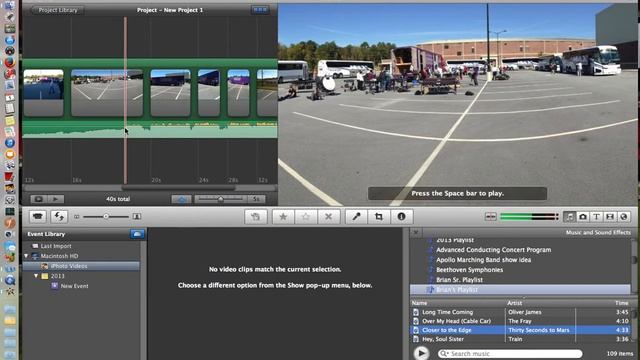The width and height of the screenshot is (640, 360).
Task: Select the song Hey, Soul Sister
Action: [443, 339]
